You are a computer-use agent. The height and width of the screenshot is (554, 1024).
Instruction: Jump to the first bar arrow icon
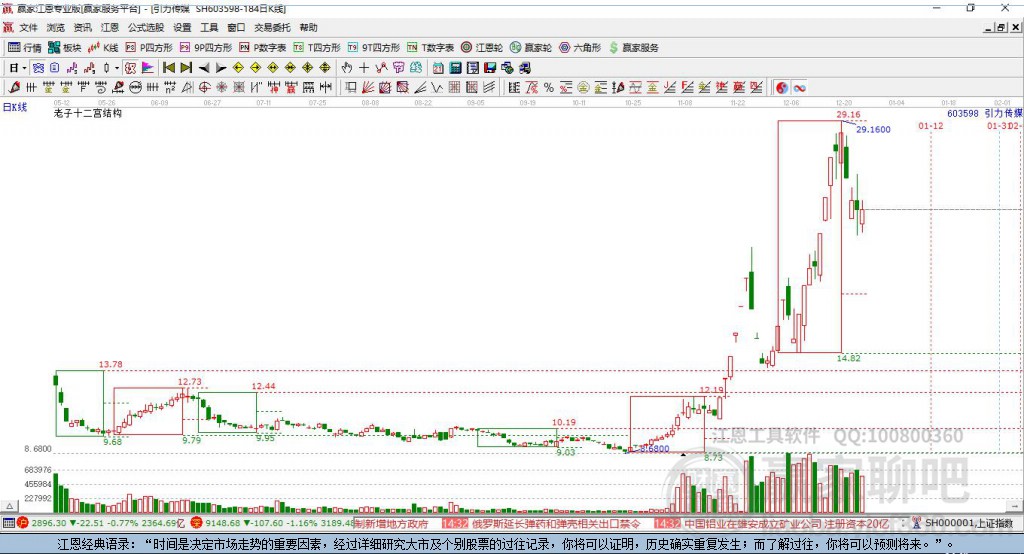(x=169, y=67)
